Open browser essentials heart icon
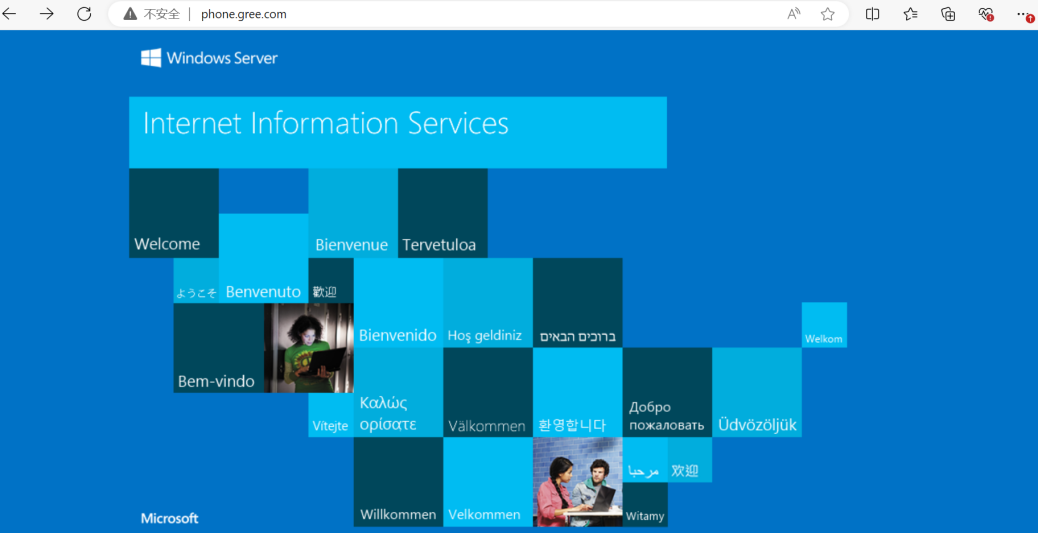Viewport: 1038px width, 533px height. point(986,14)
